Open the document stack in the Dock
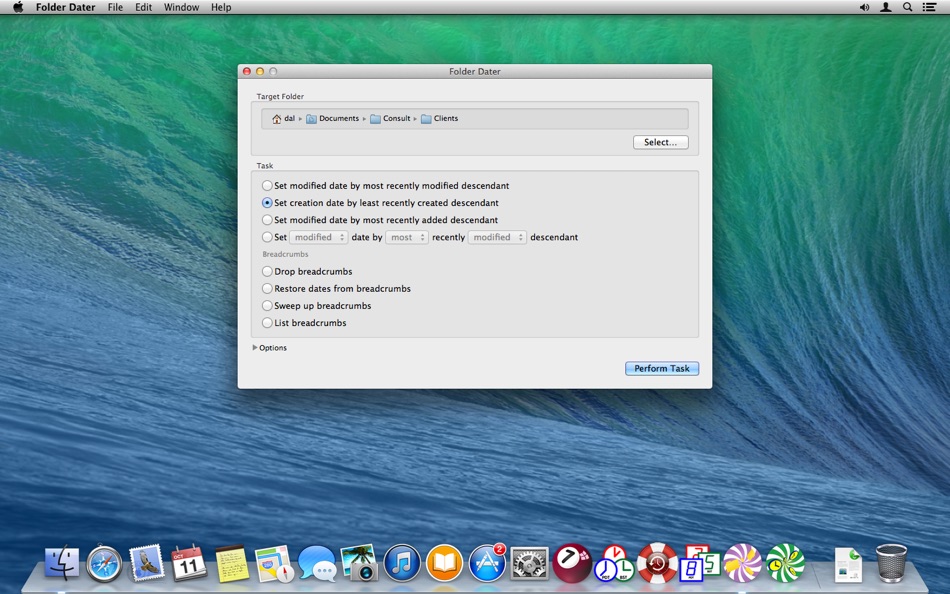Screen dimensions: 950x594 tap(848, 564)
